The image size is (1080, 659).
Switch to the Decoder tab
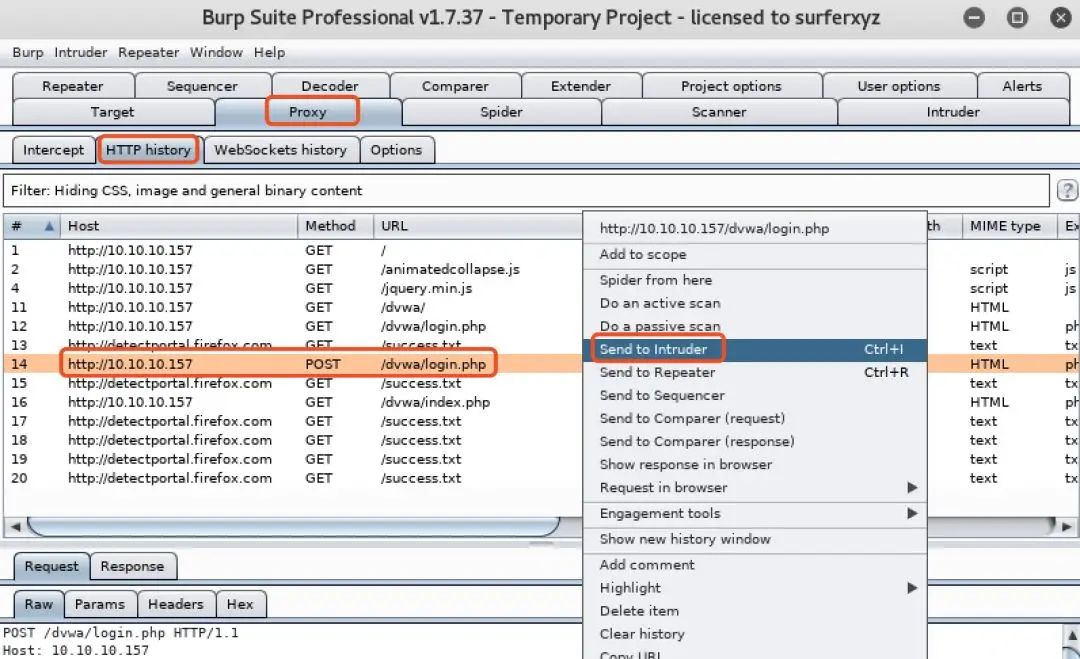(330, 86)
